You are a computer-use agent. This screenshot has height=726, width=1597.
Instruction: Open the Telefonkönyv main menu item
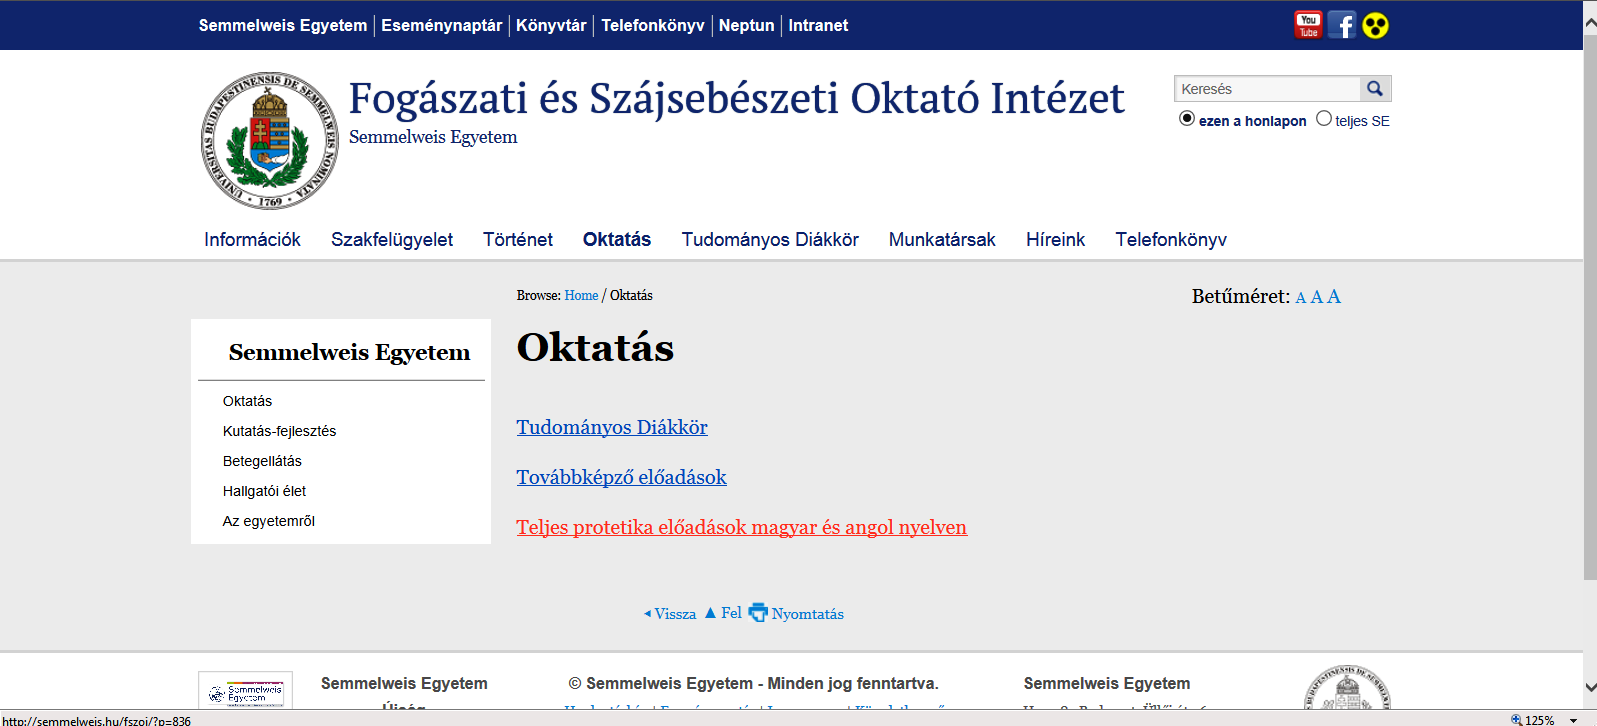(x=1171, y=240)
